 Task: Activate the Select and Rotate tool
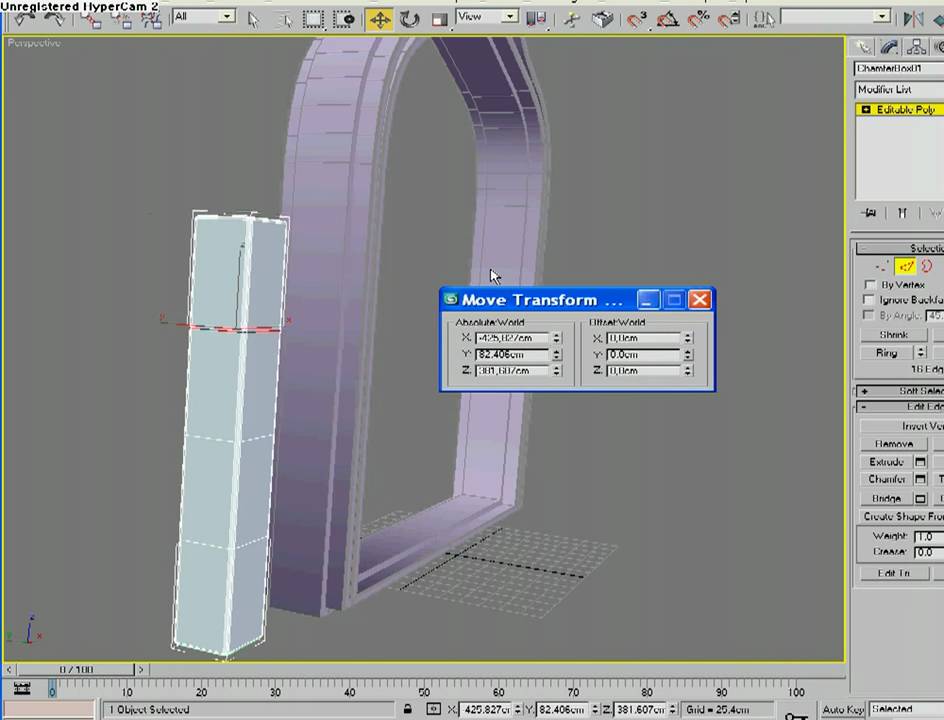tap(409, 20)
